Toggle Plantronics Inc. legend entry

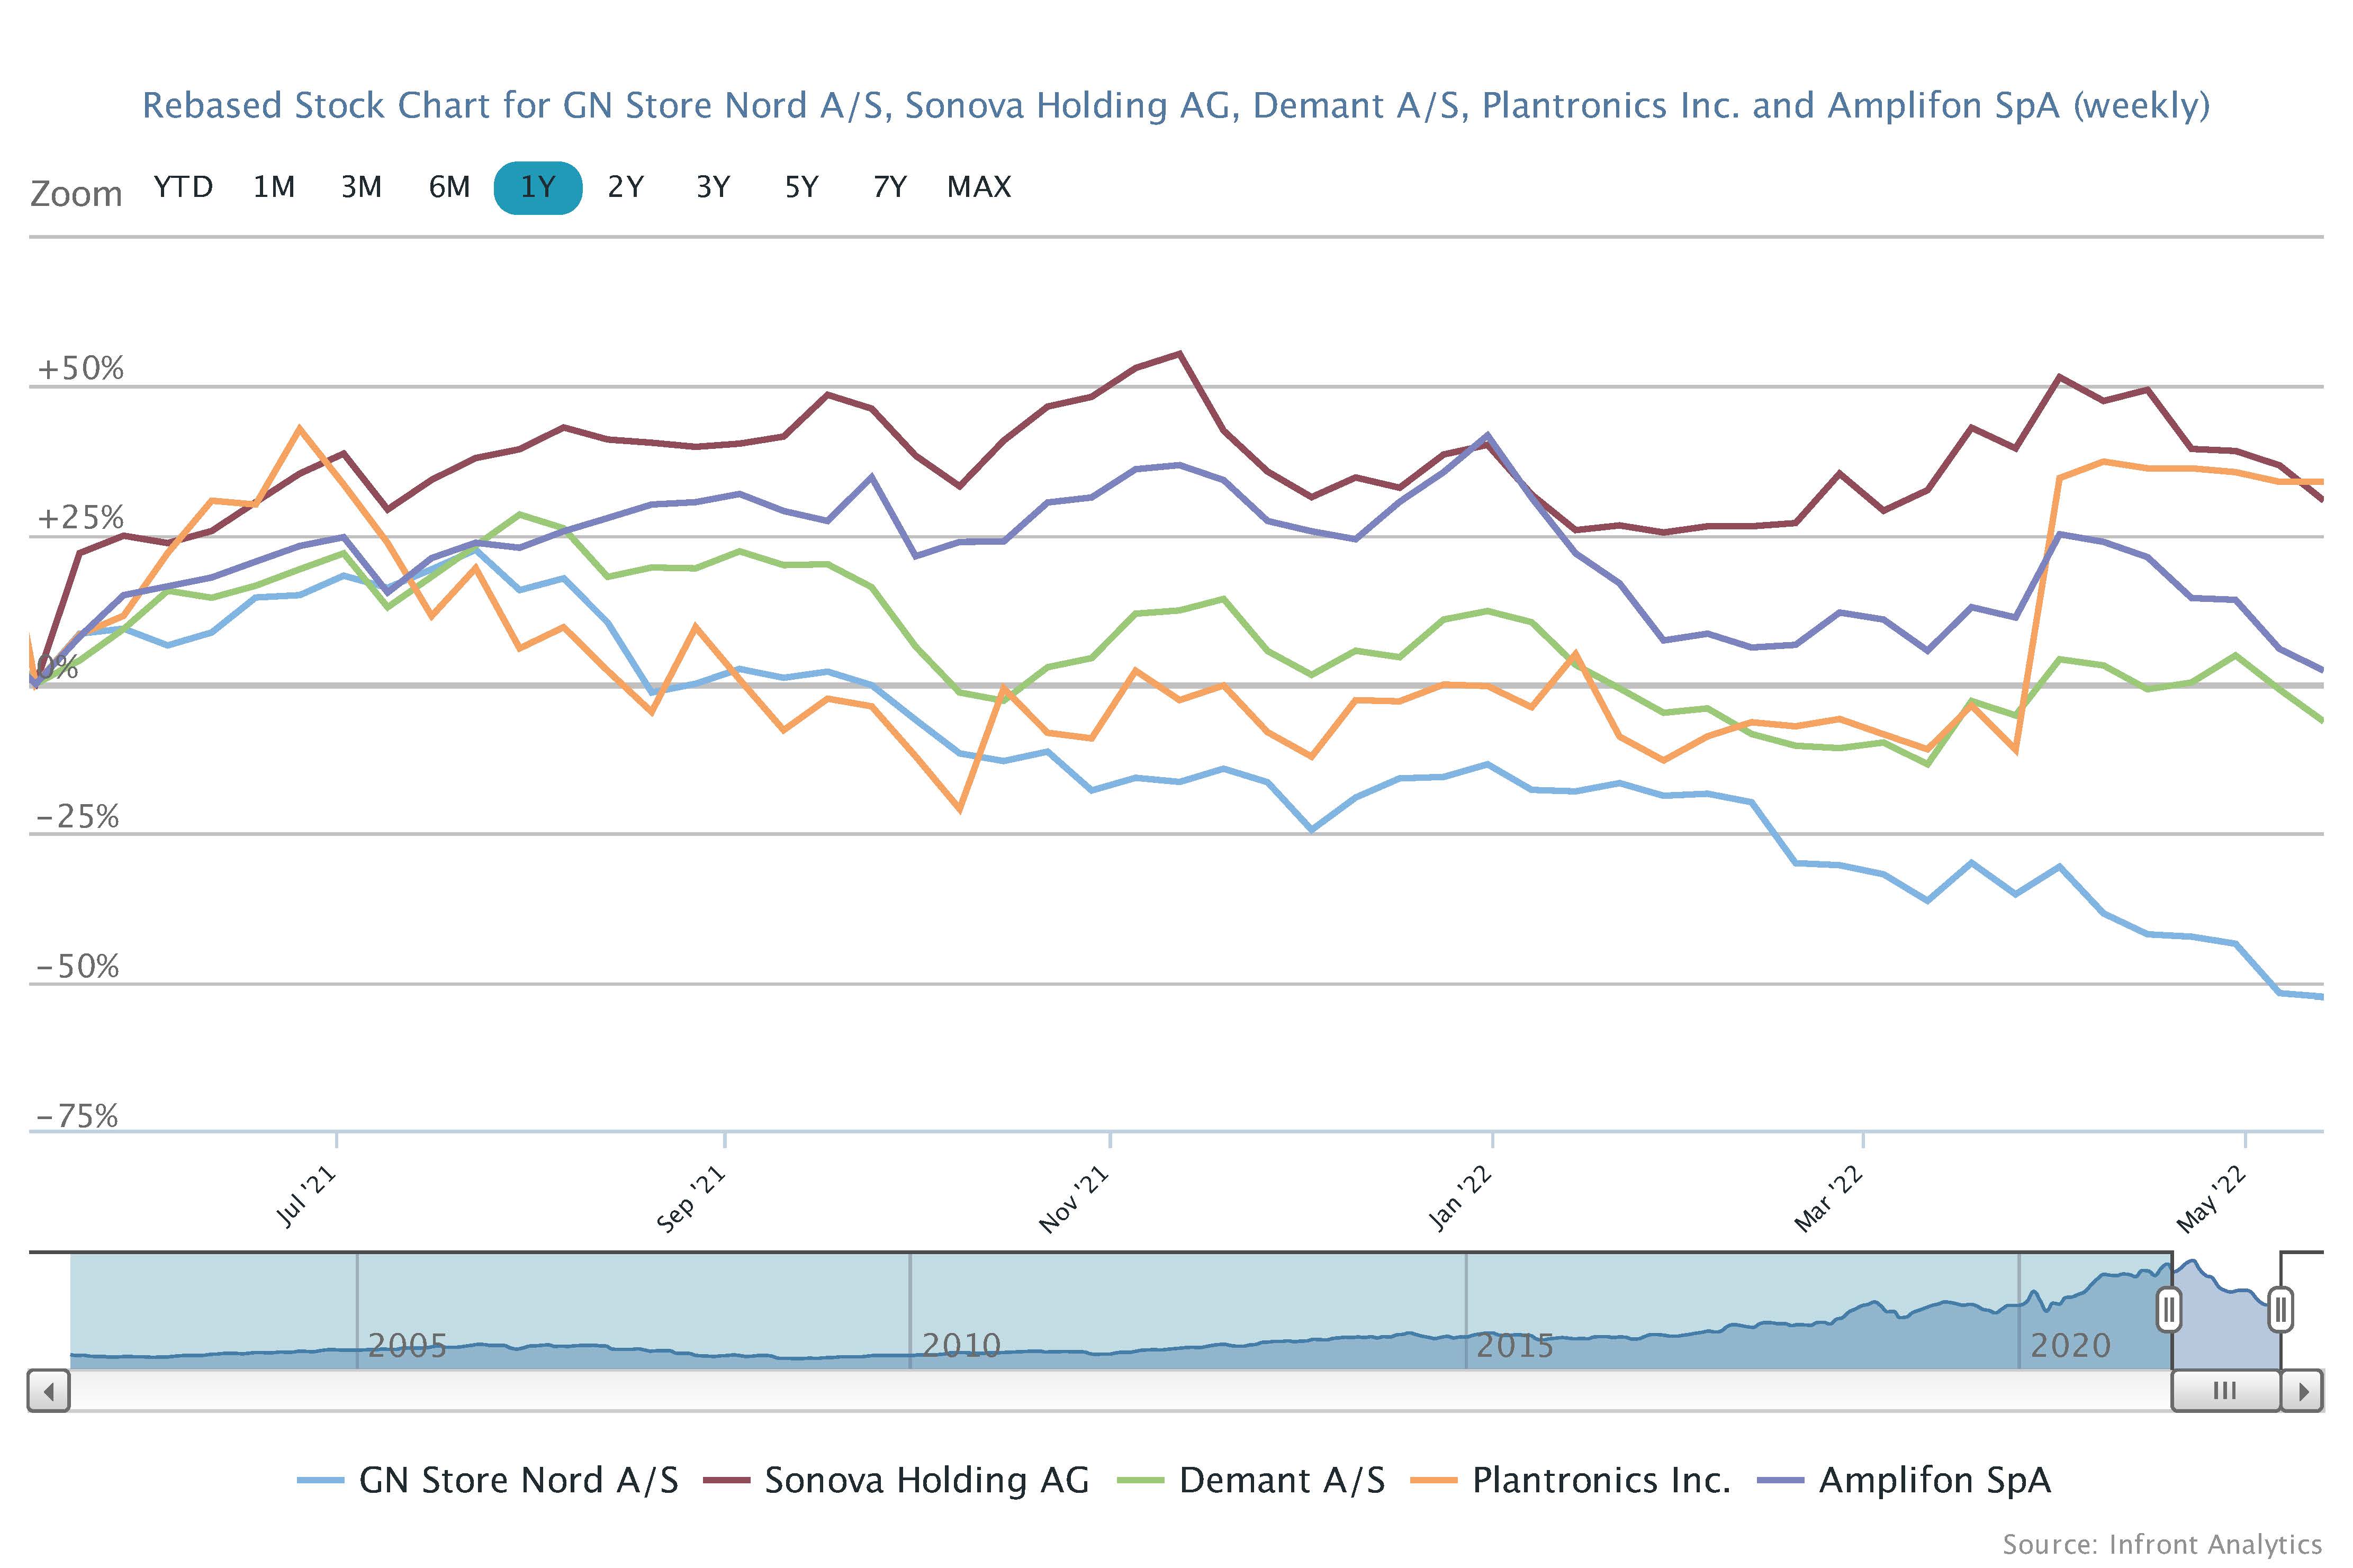coord(1570,1481)
